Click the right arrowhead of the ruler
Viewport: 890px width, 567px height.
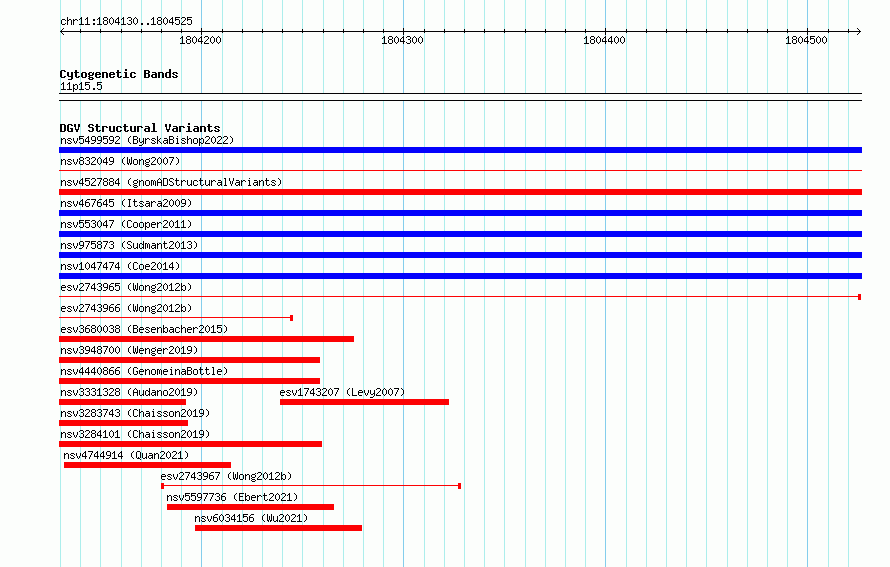coord(859,32)
